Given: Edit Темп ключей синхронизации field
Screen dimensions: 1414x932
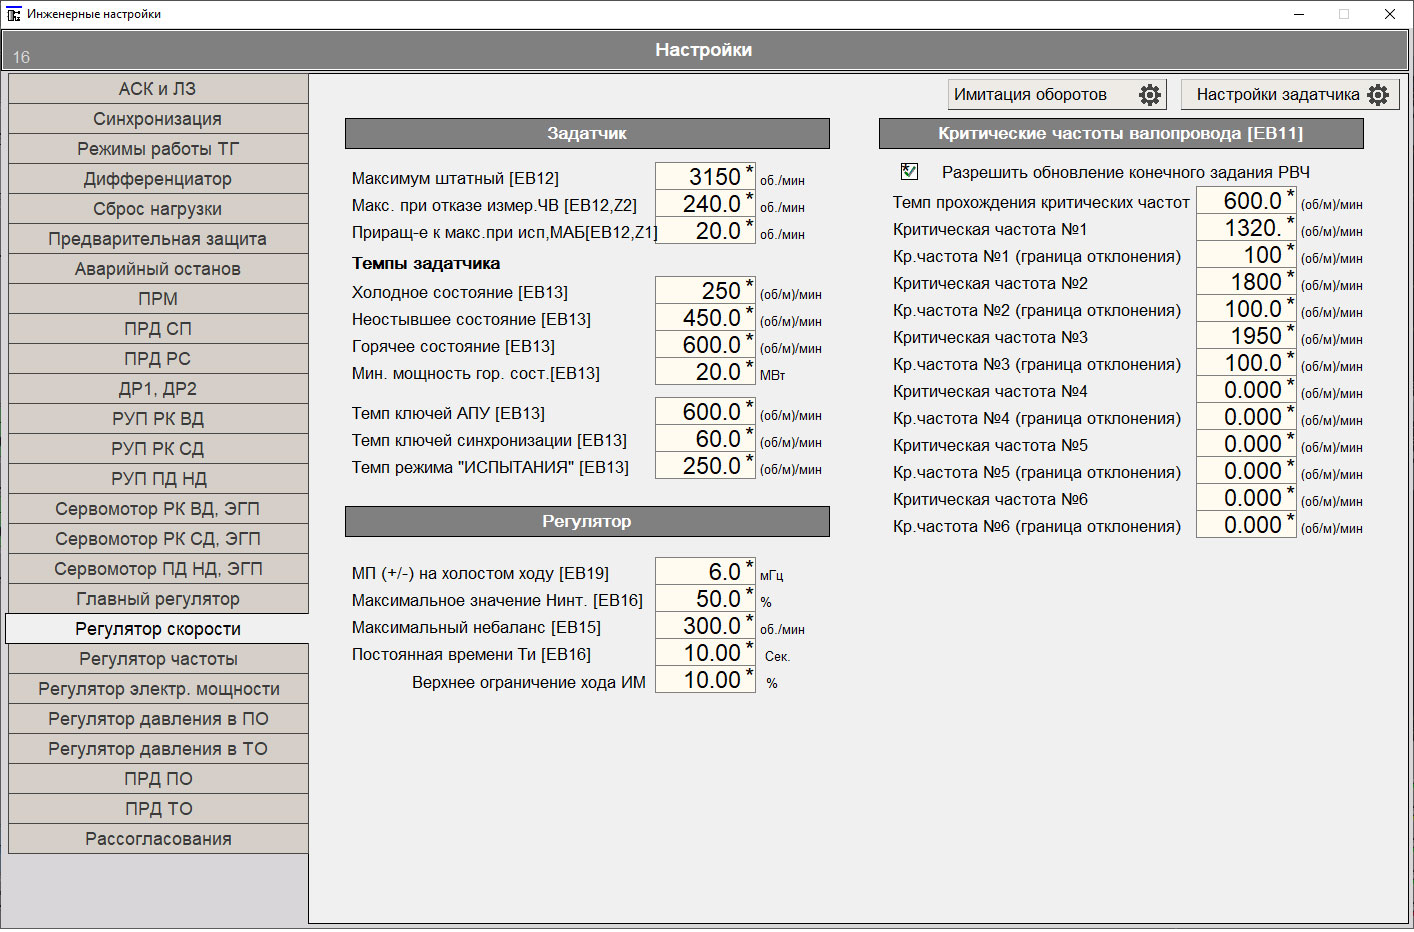Looking at the screenshot, I should coord(705,439).
